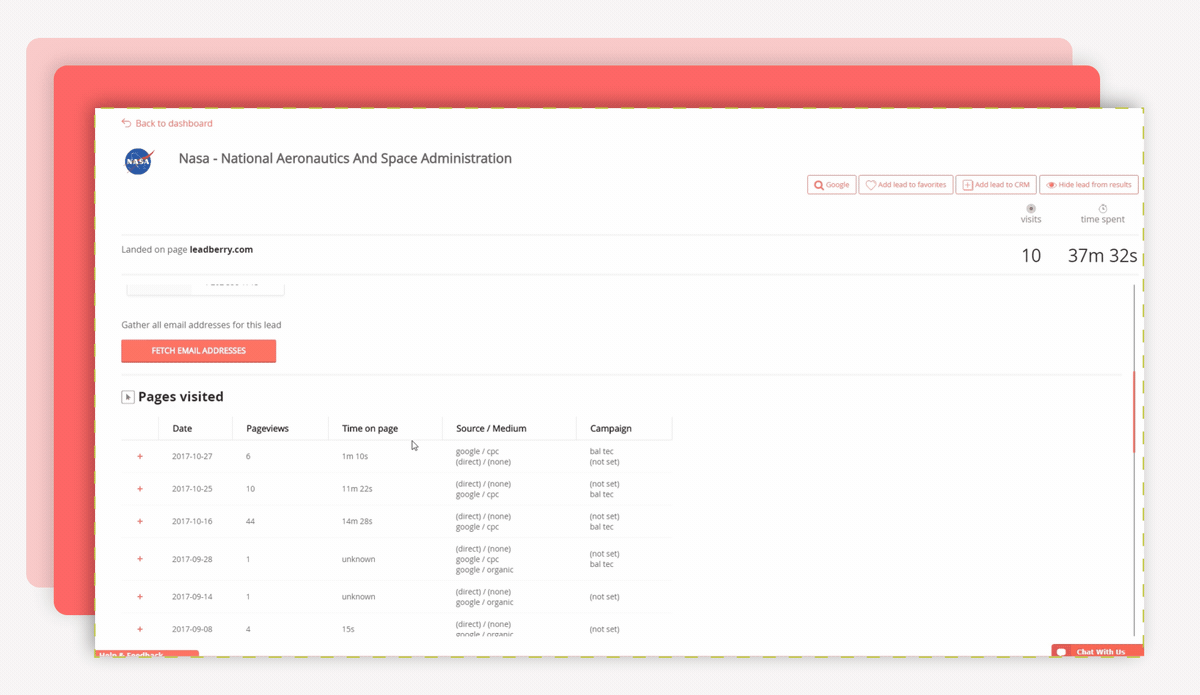Click Source / Medium column header
Screen dimensions: 1200x695
(491, 428)
